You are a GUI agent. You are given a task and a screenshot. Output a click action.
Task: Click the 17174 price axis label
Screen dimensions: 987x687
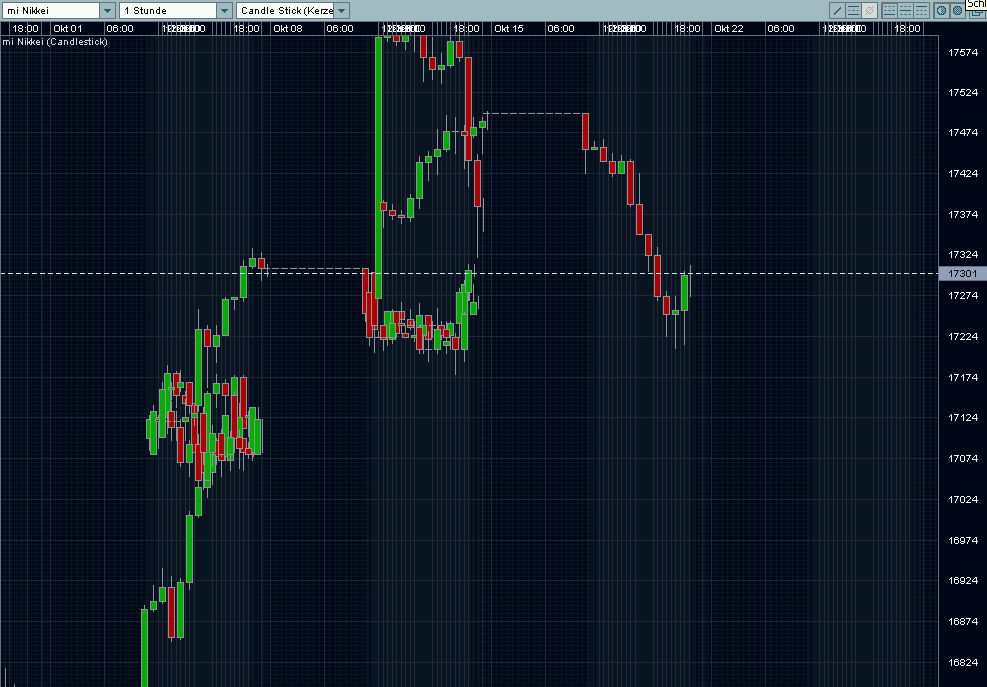click(x=963, y=378)
